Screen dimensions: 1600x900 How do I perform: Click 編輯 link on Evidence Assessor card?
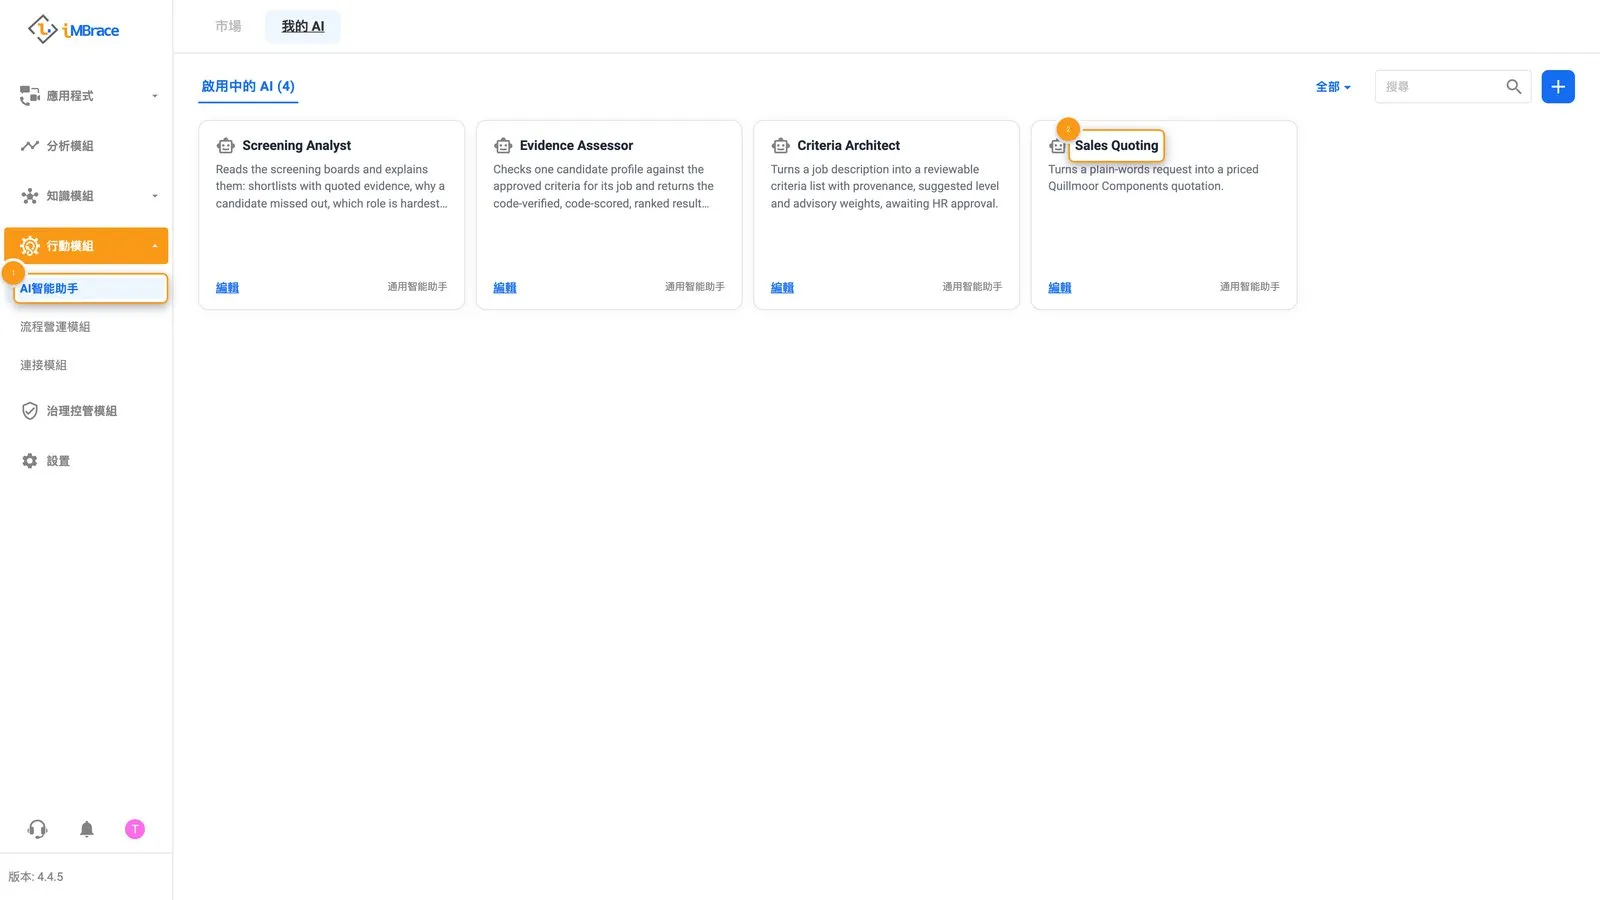point(505,288)
